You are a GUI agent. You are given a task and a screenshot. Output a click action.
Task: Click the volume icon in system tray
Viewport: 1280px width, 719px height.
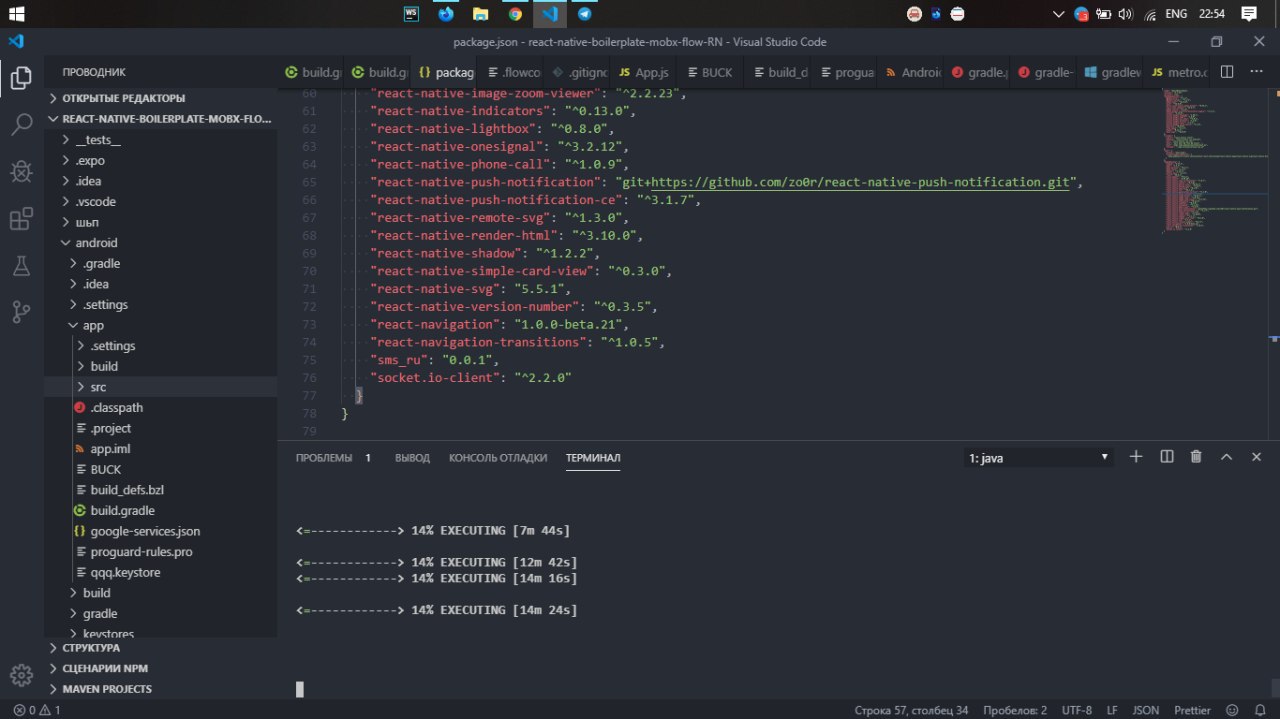coord(1125,14)
